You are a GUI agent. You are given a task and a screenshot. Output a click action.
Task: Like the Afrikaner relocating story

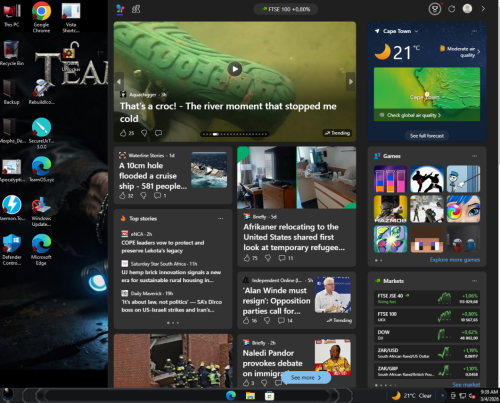pos(247,258)
